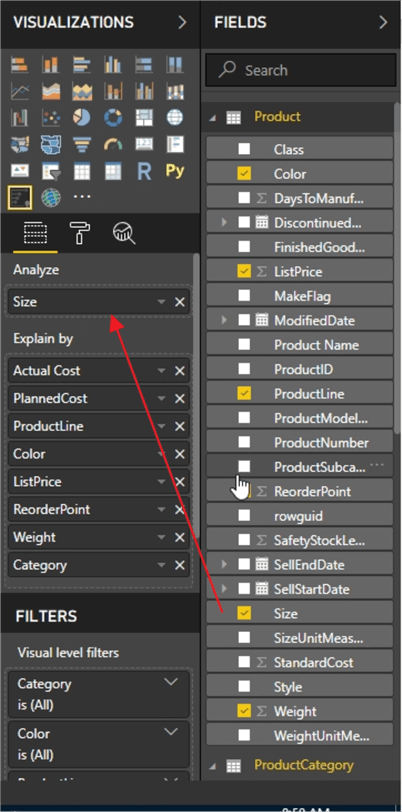The image size is (402, 812).
Task: Tick the Product Name field checkbox
Action: [x=244, y=345]
